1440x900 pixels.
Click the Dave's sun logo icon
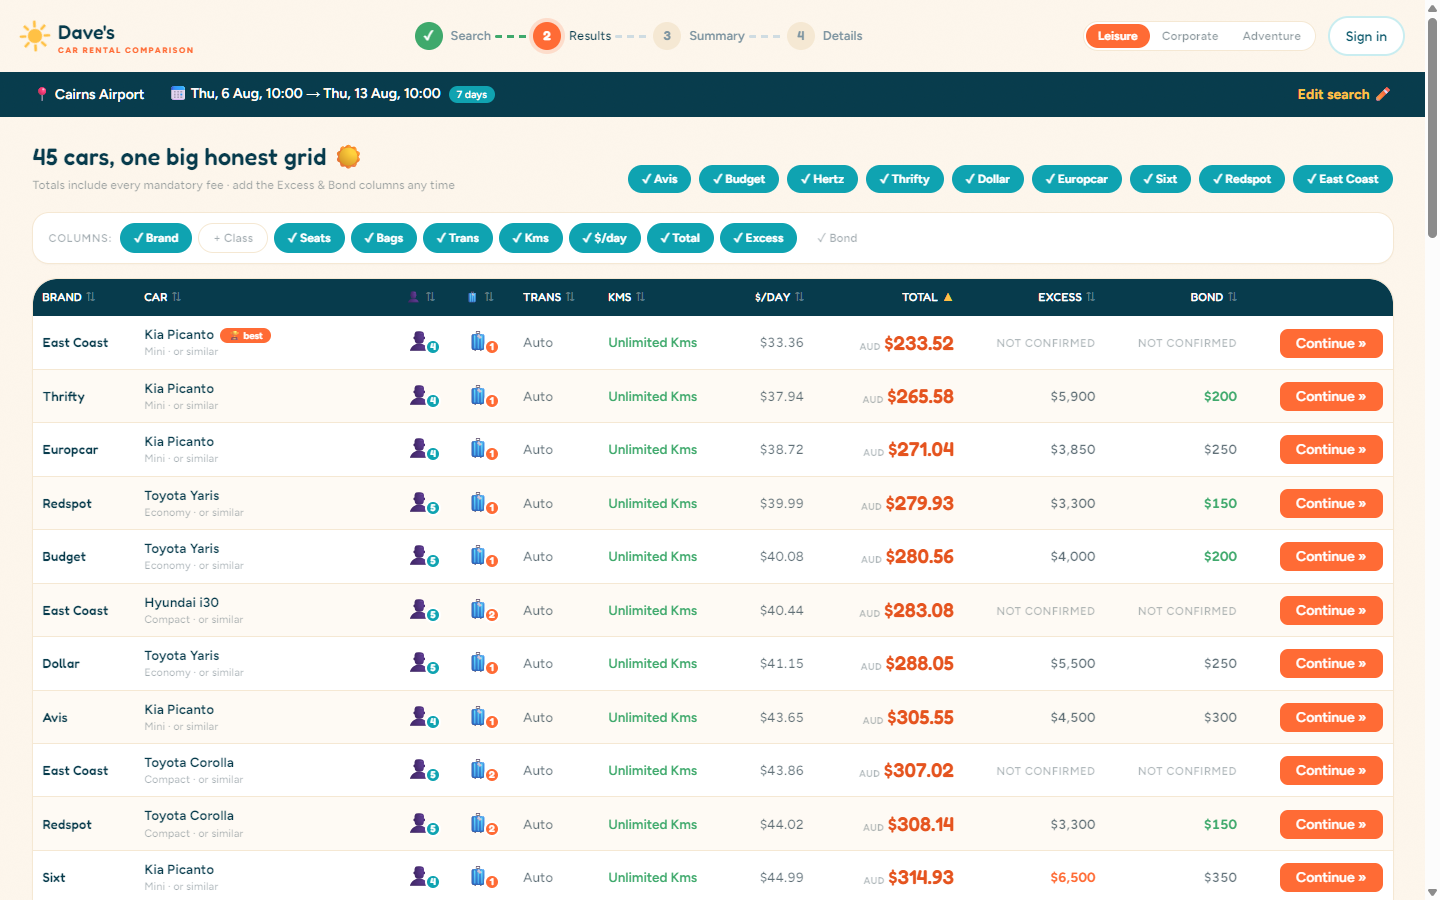[x=35, y=37]
